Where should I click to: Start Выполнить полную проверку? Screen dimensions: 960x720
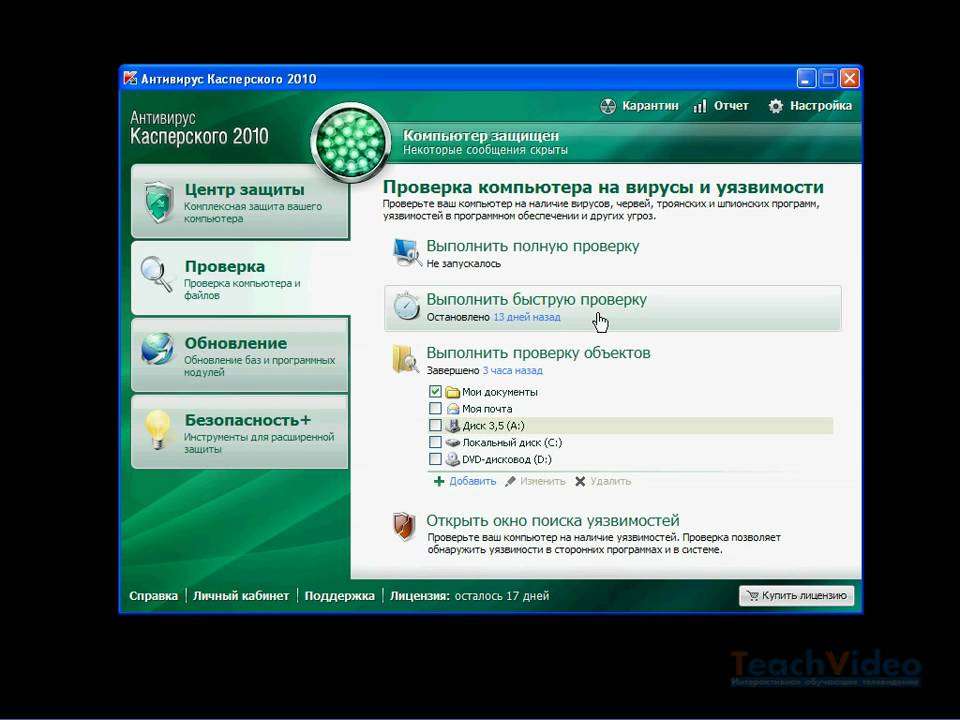[533, 246]
